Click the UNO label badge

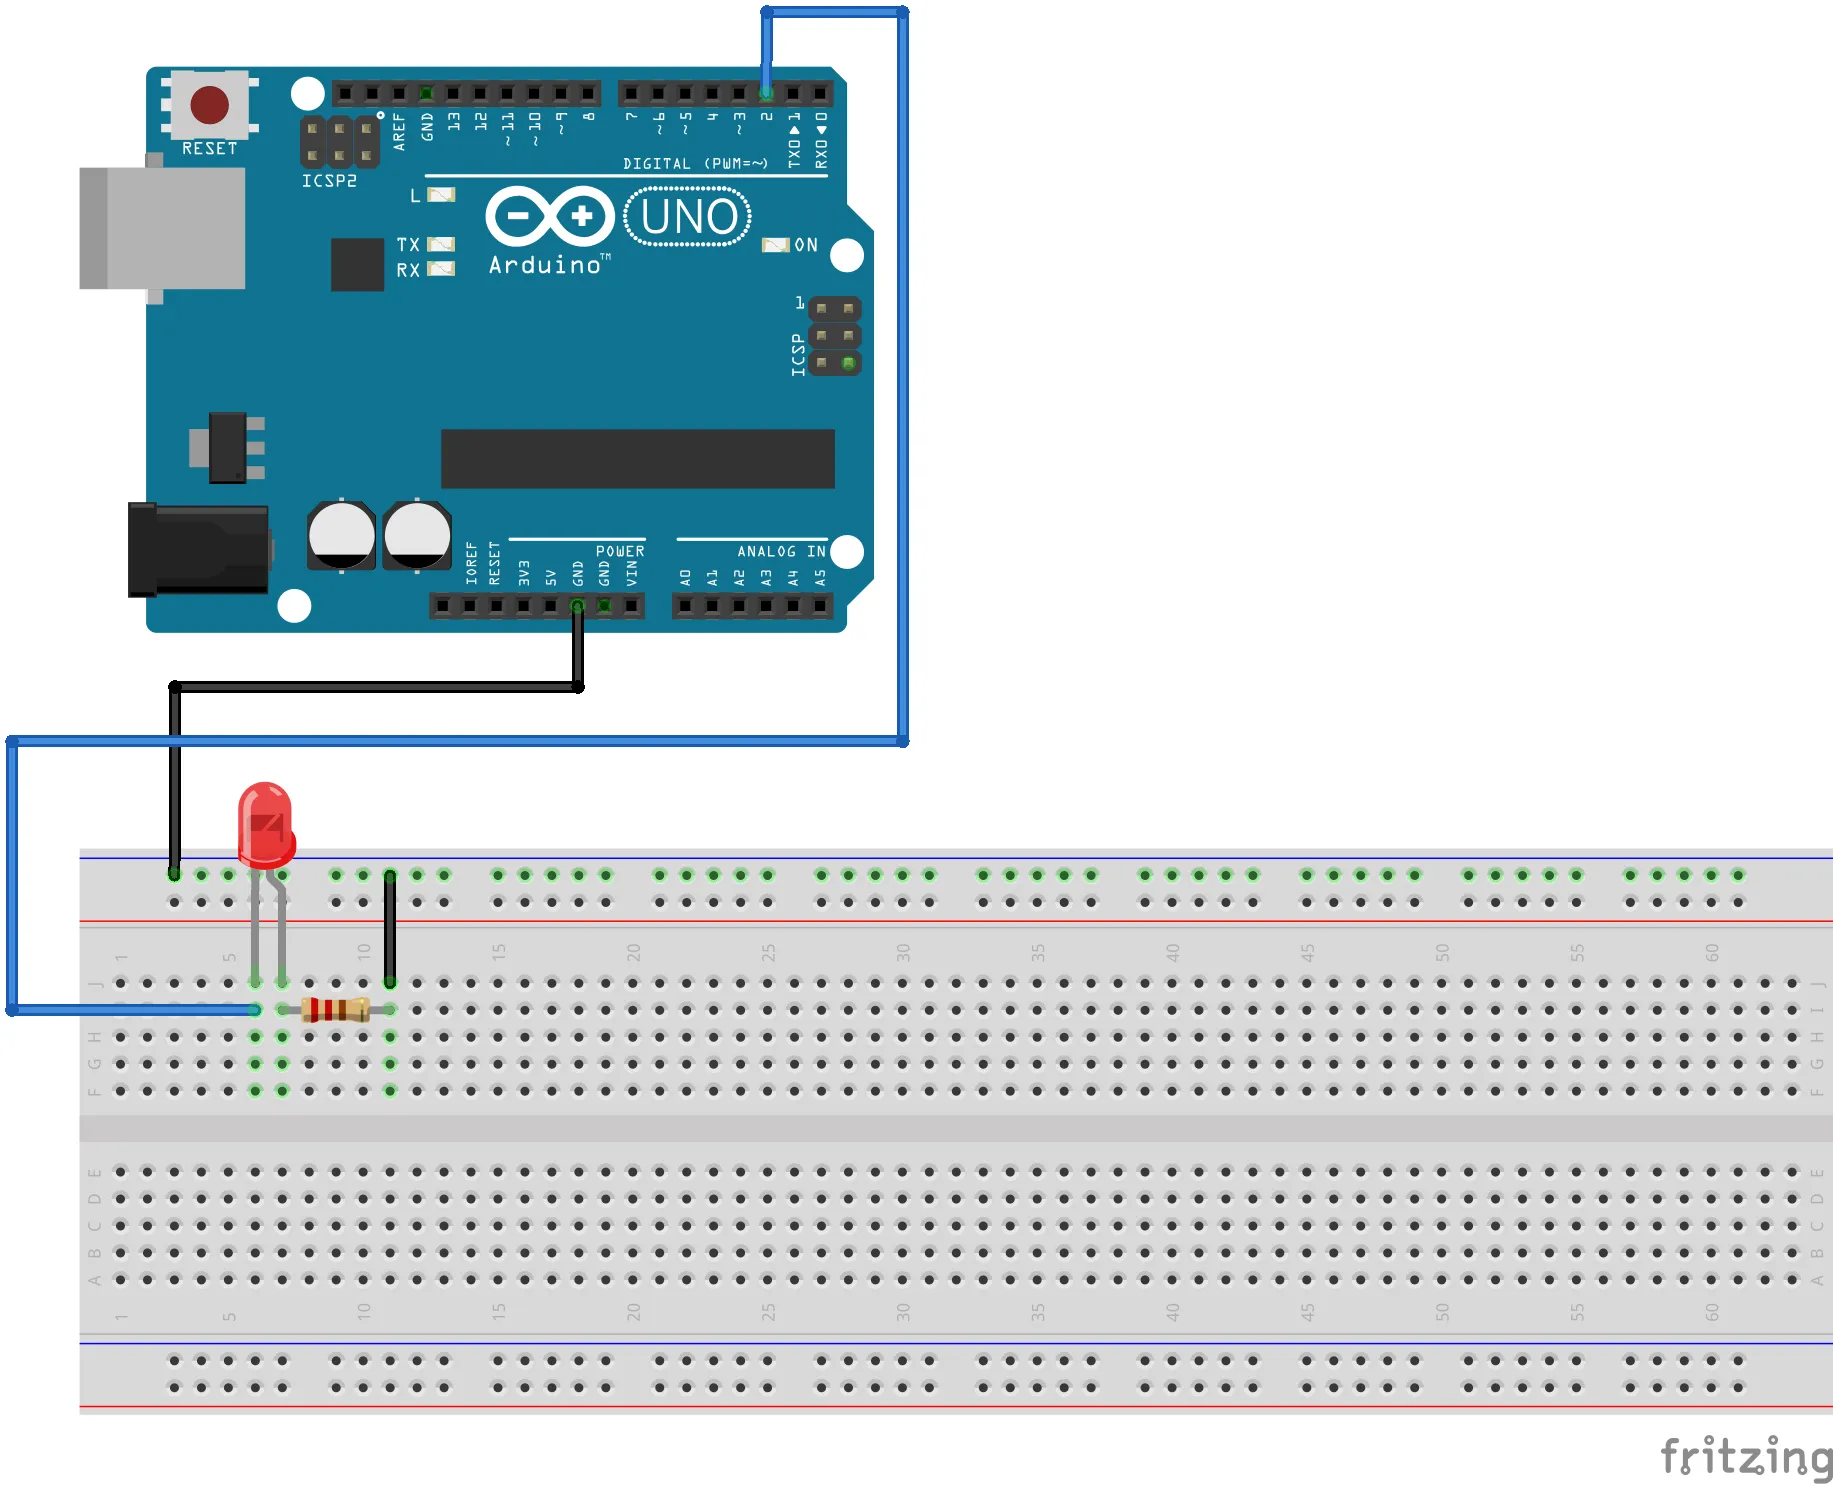[x=688, y=217]
